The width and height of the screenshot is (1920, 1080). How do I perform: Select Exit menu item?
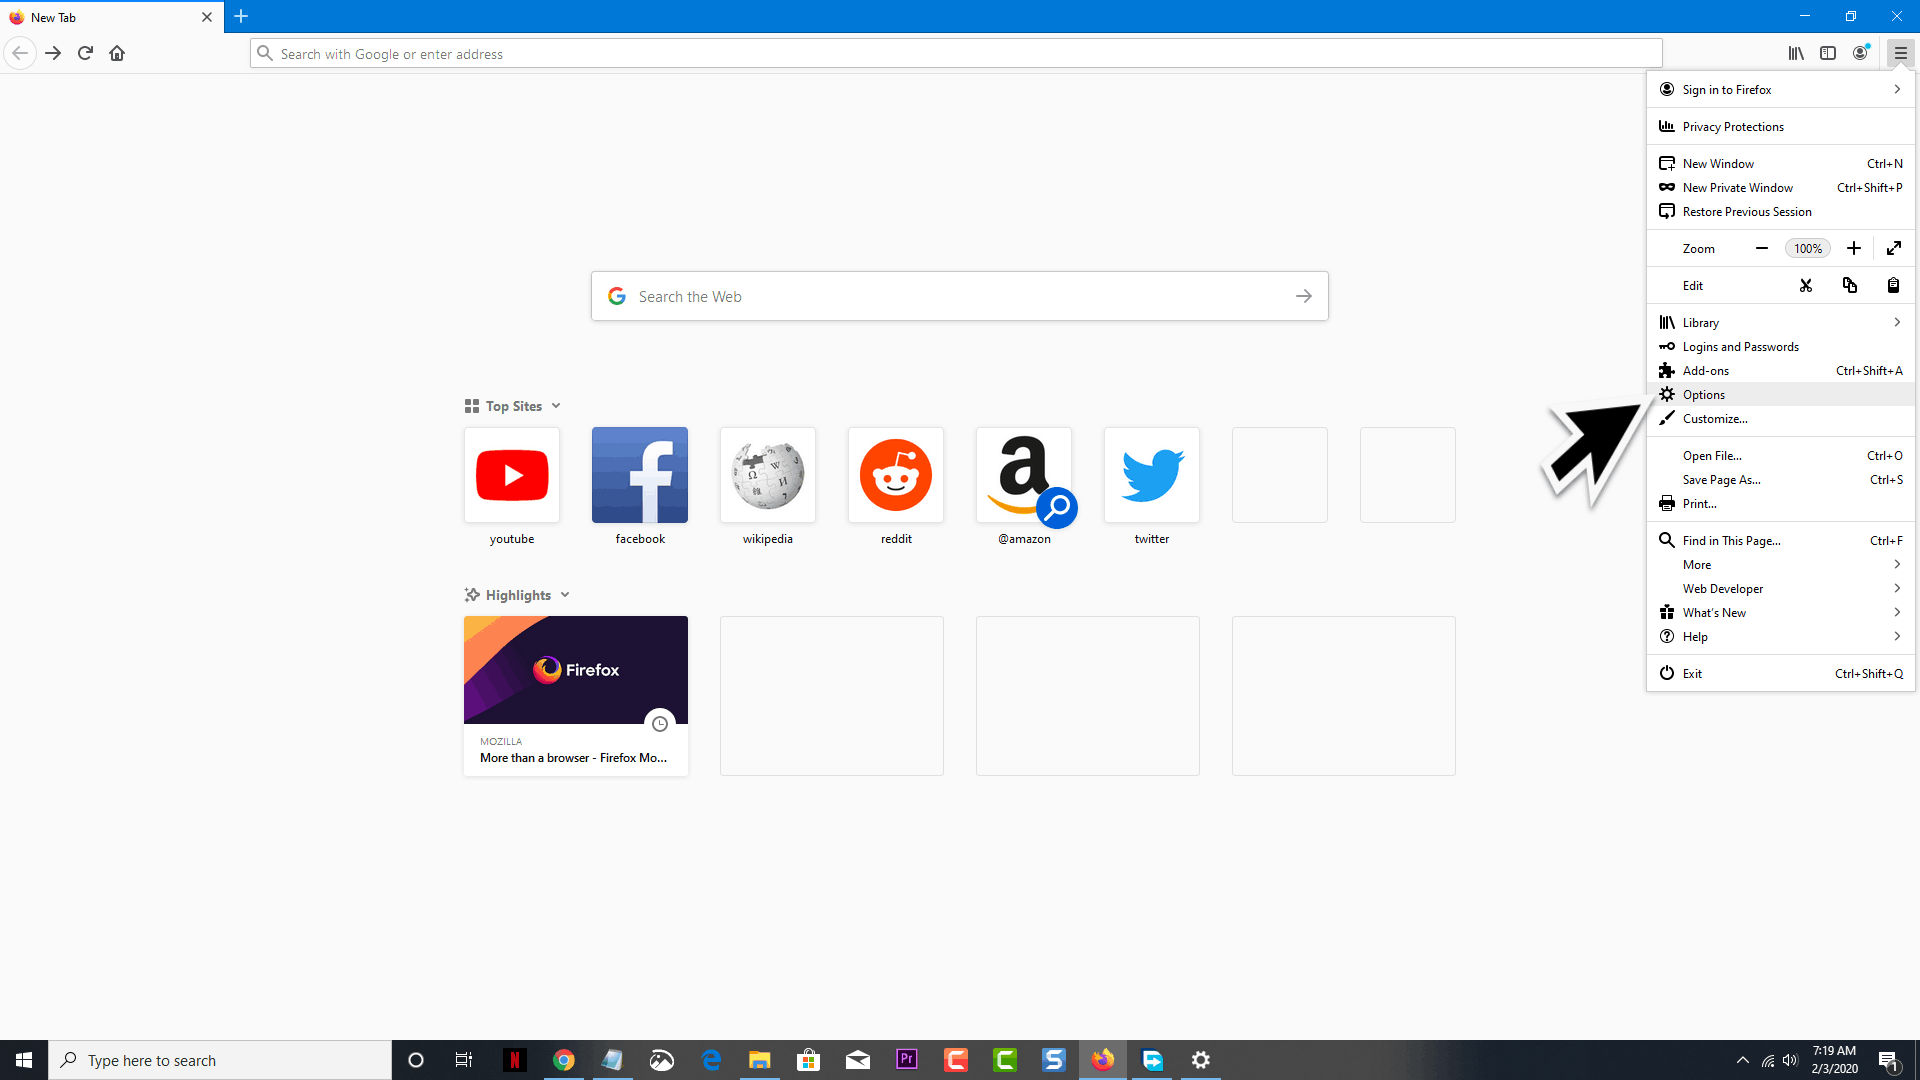coord(1781,674)
